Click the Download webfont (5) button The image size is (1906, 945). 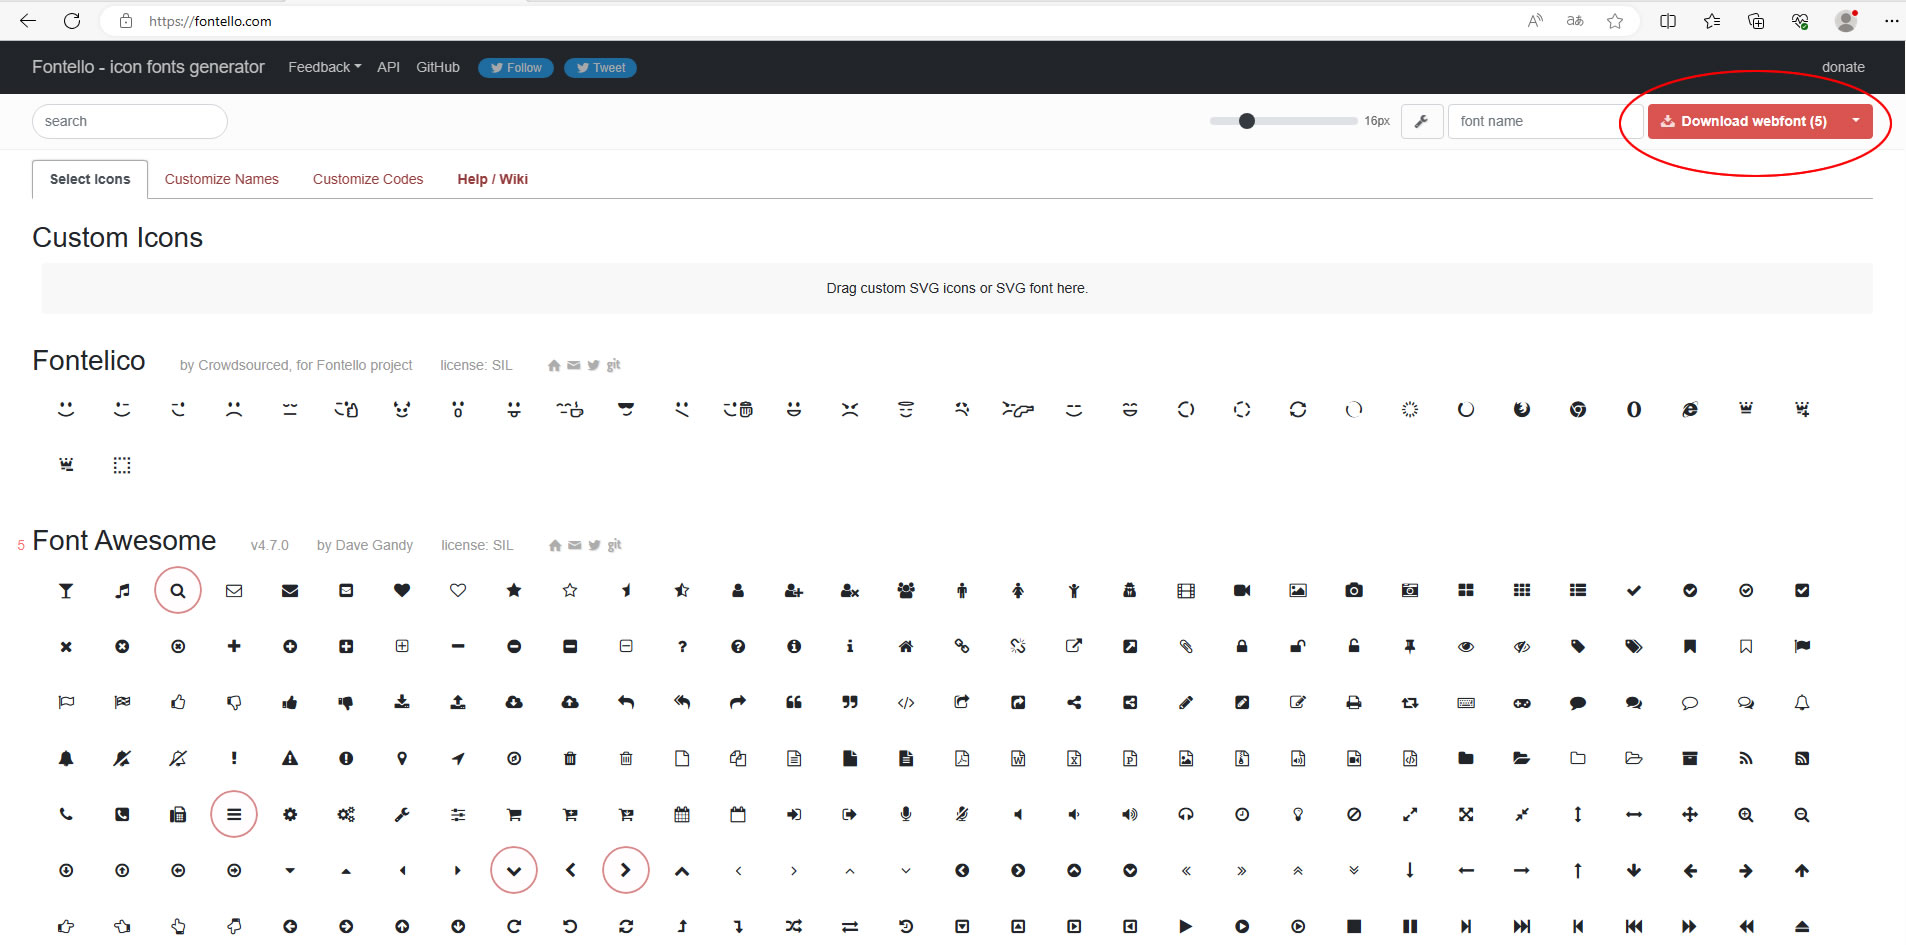tap(1744, 121)
